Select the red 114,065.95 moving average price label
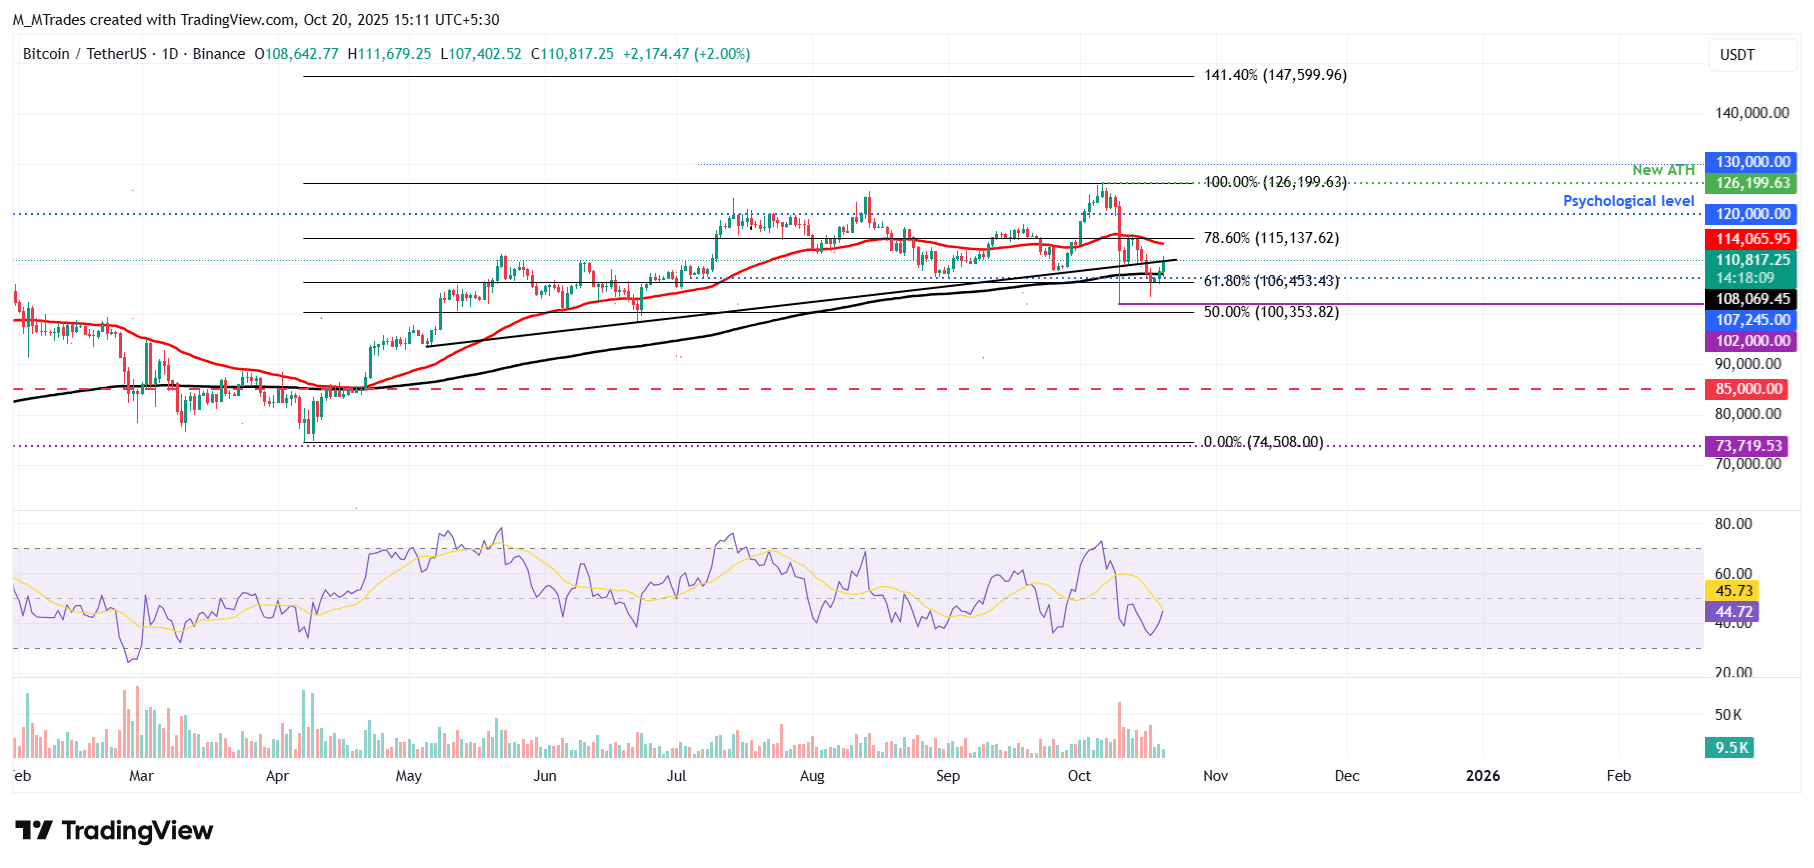 [x=1752, y=239]
